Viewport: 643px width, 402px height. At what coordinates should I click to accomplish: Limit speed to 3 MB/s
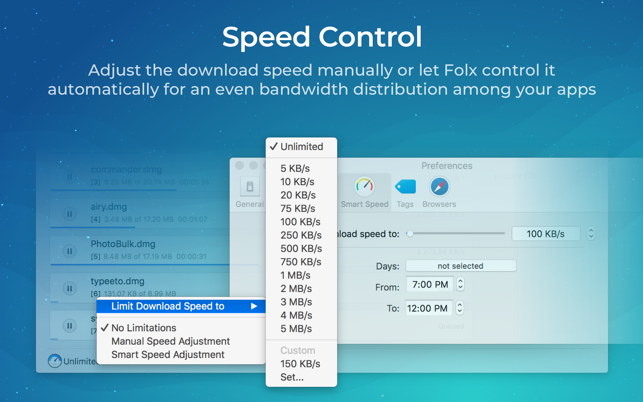301,302
